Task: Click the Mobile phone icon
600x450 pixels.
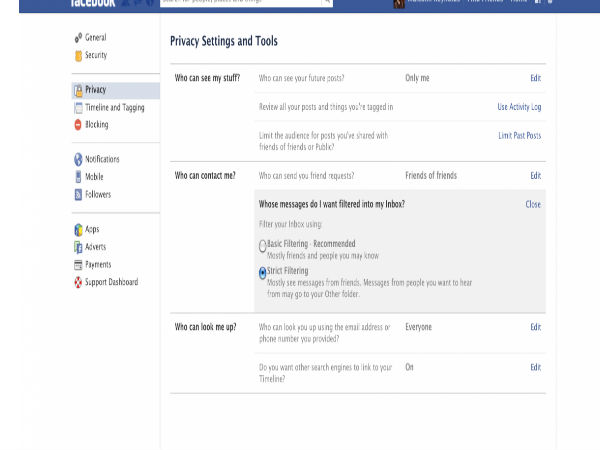Action: (78, 177)
